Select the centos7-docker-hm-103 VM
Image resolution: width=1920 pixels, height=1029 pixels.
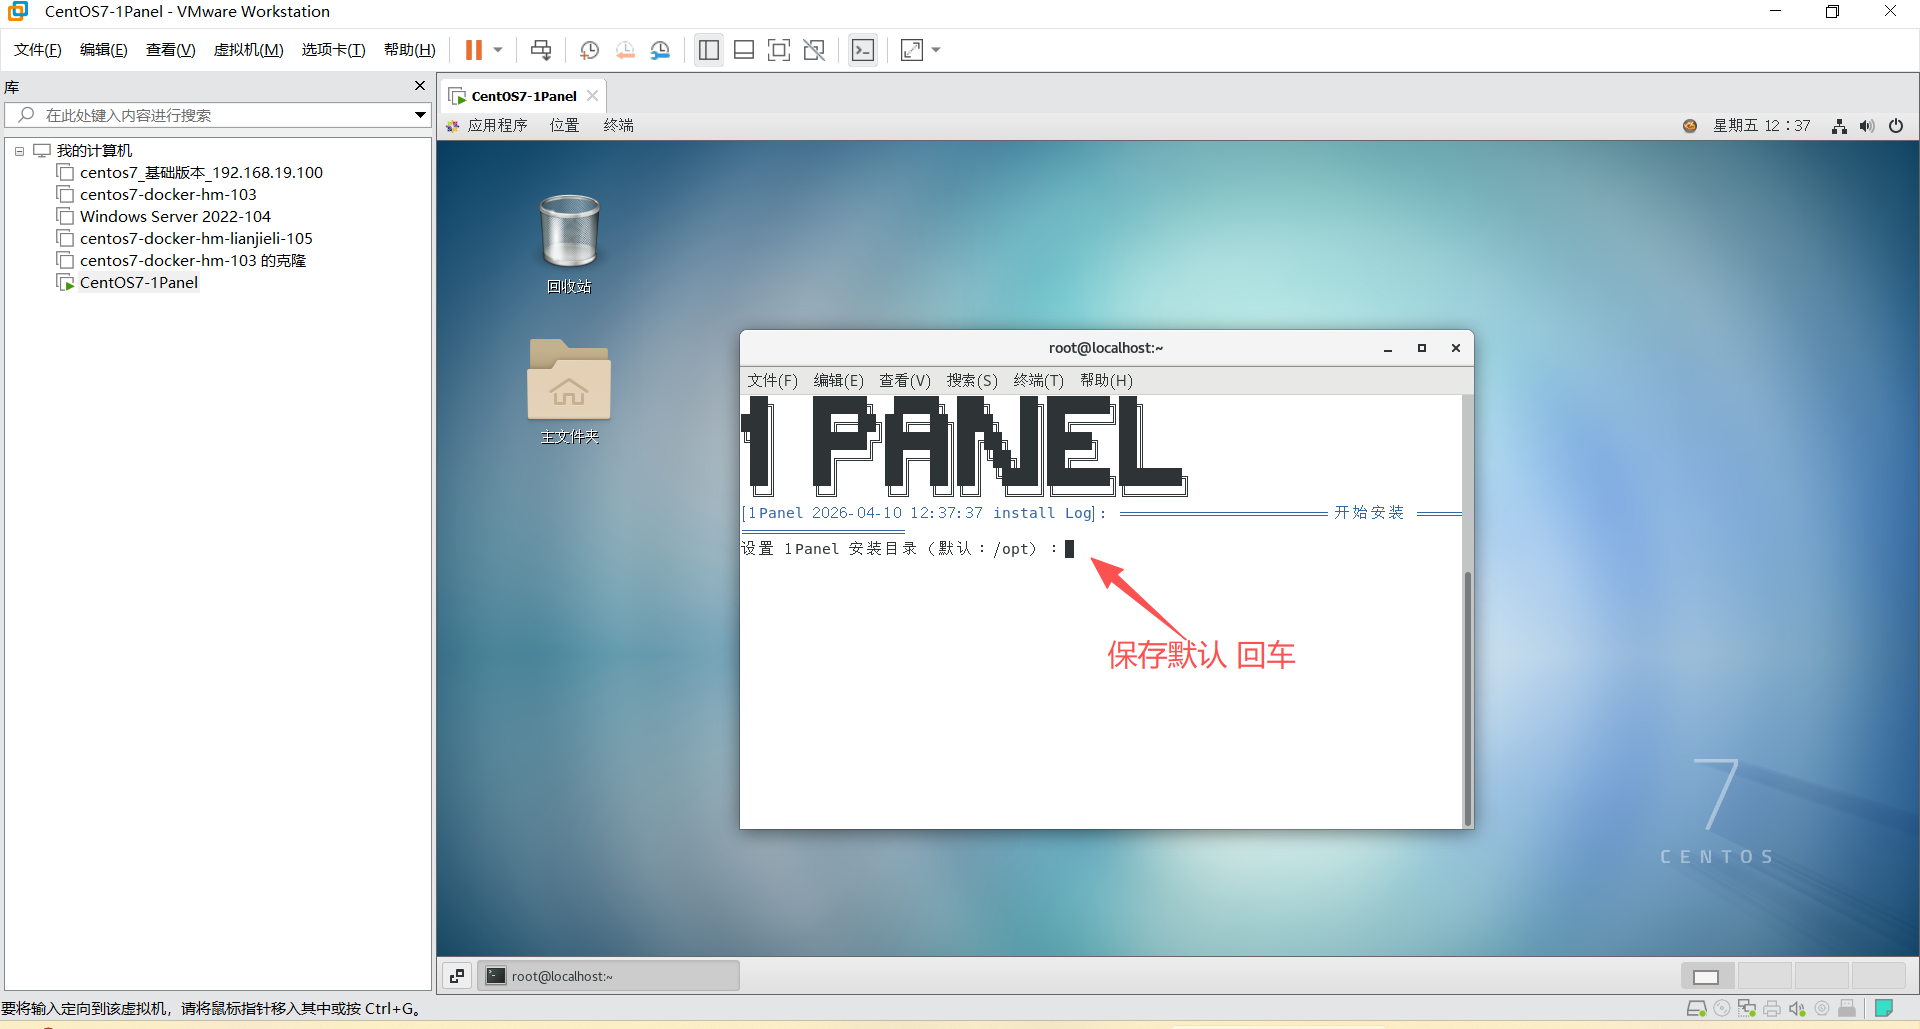[x=157, y=194]
